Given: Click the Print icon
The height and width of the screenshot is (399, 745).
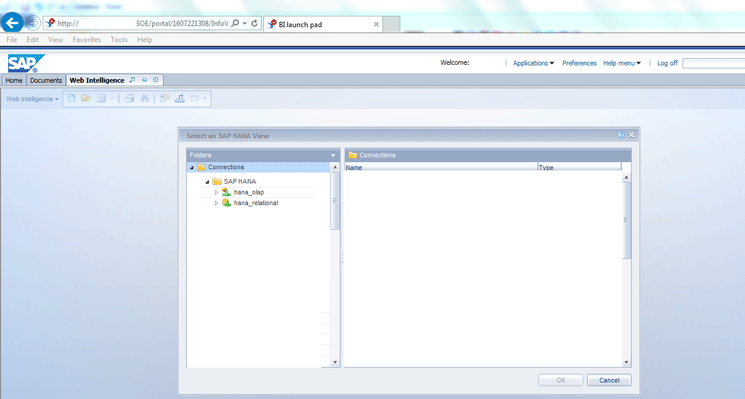Looking at the screenshot, I should click(x=129, y=98).
